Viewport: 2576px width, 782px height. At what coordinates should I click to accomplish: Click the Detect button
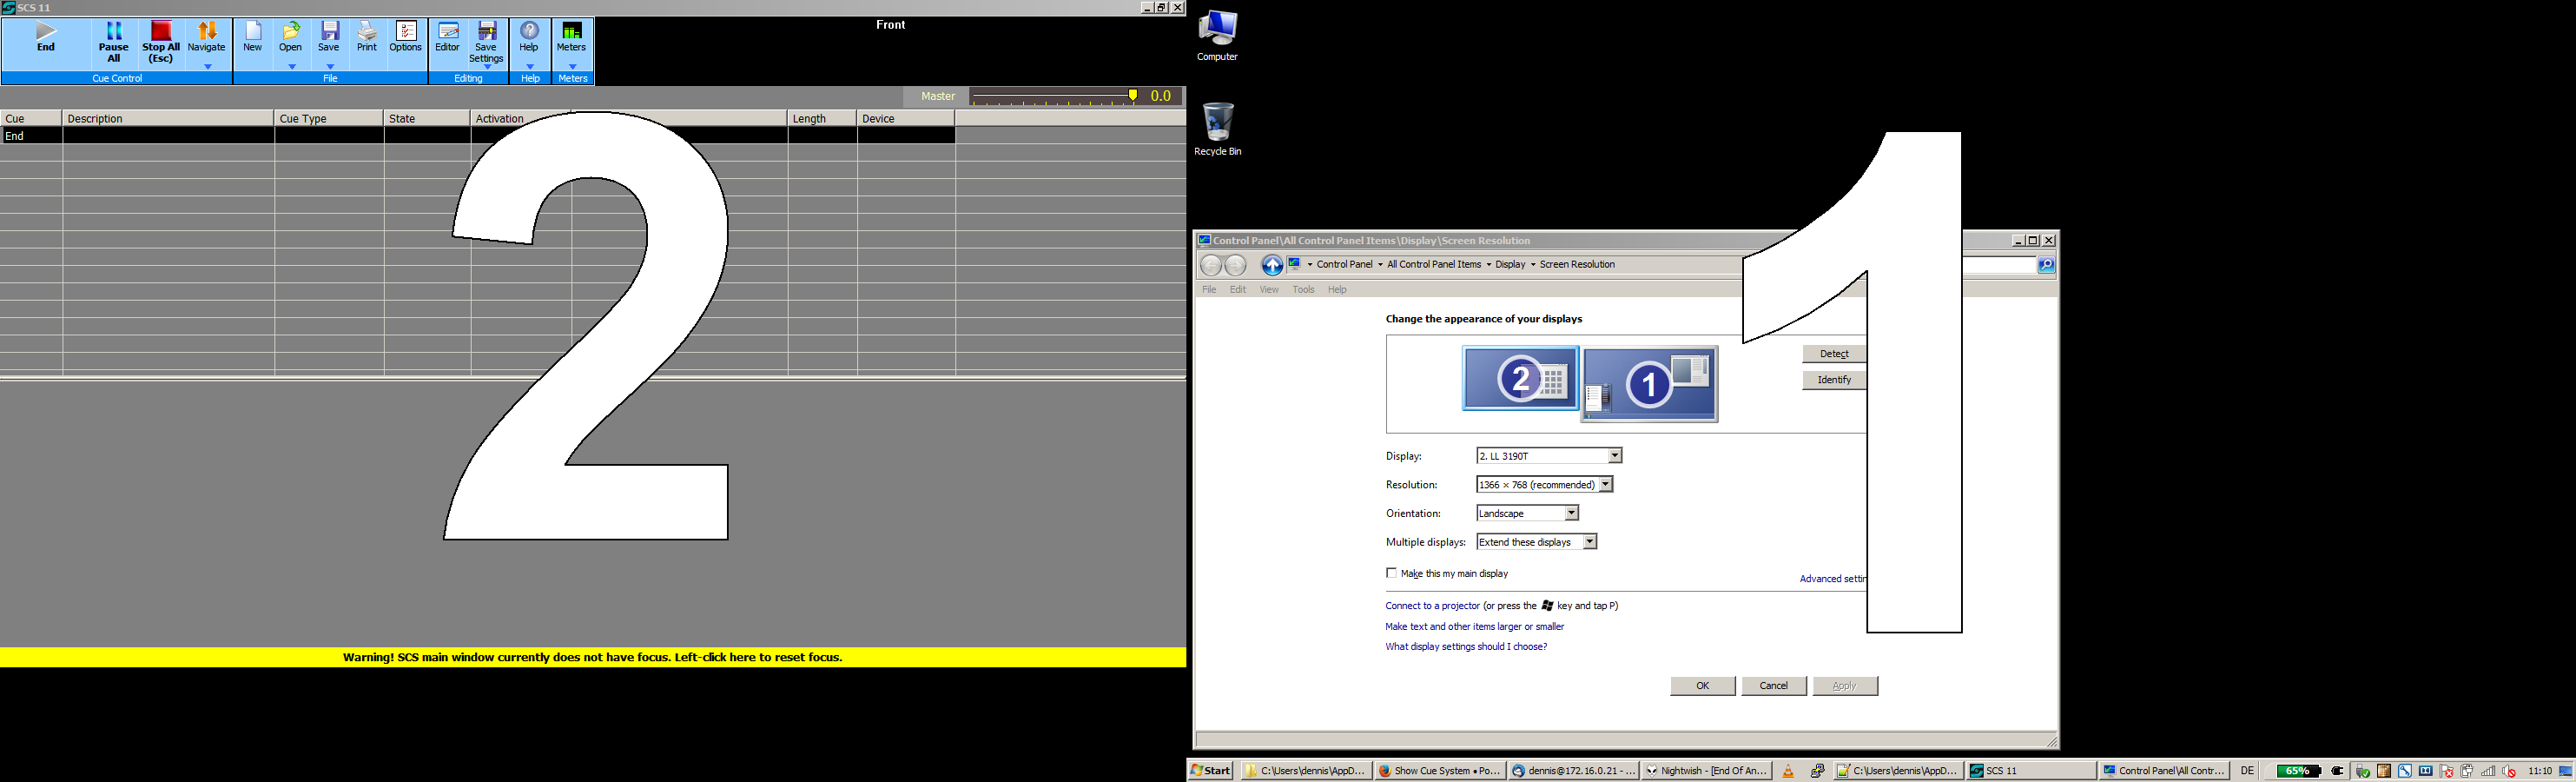[x=1833, y=354]
